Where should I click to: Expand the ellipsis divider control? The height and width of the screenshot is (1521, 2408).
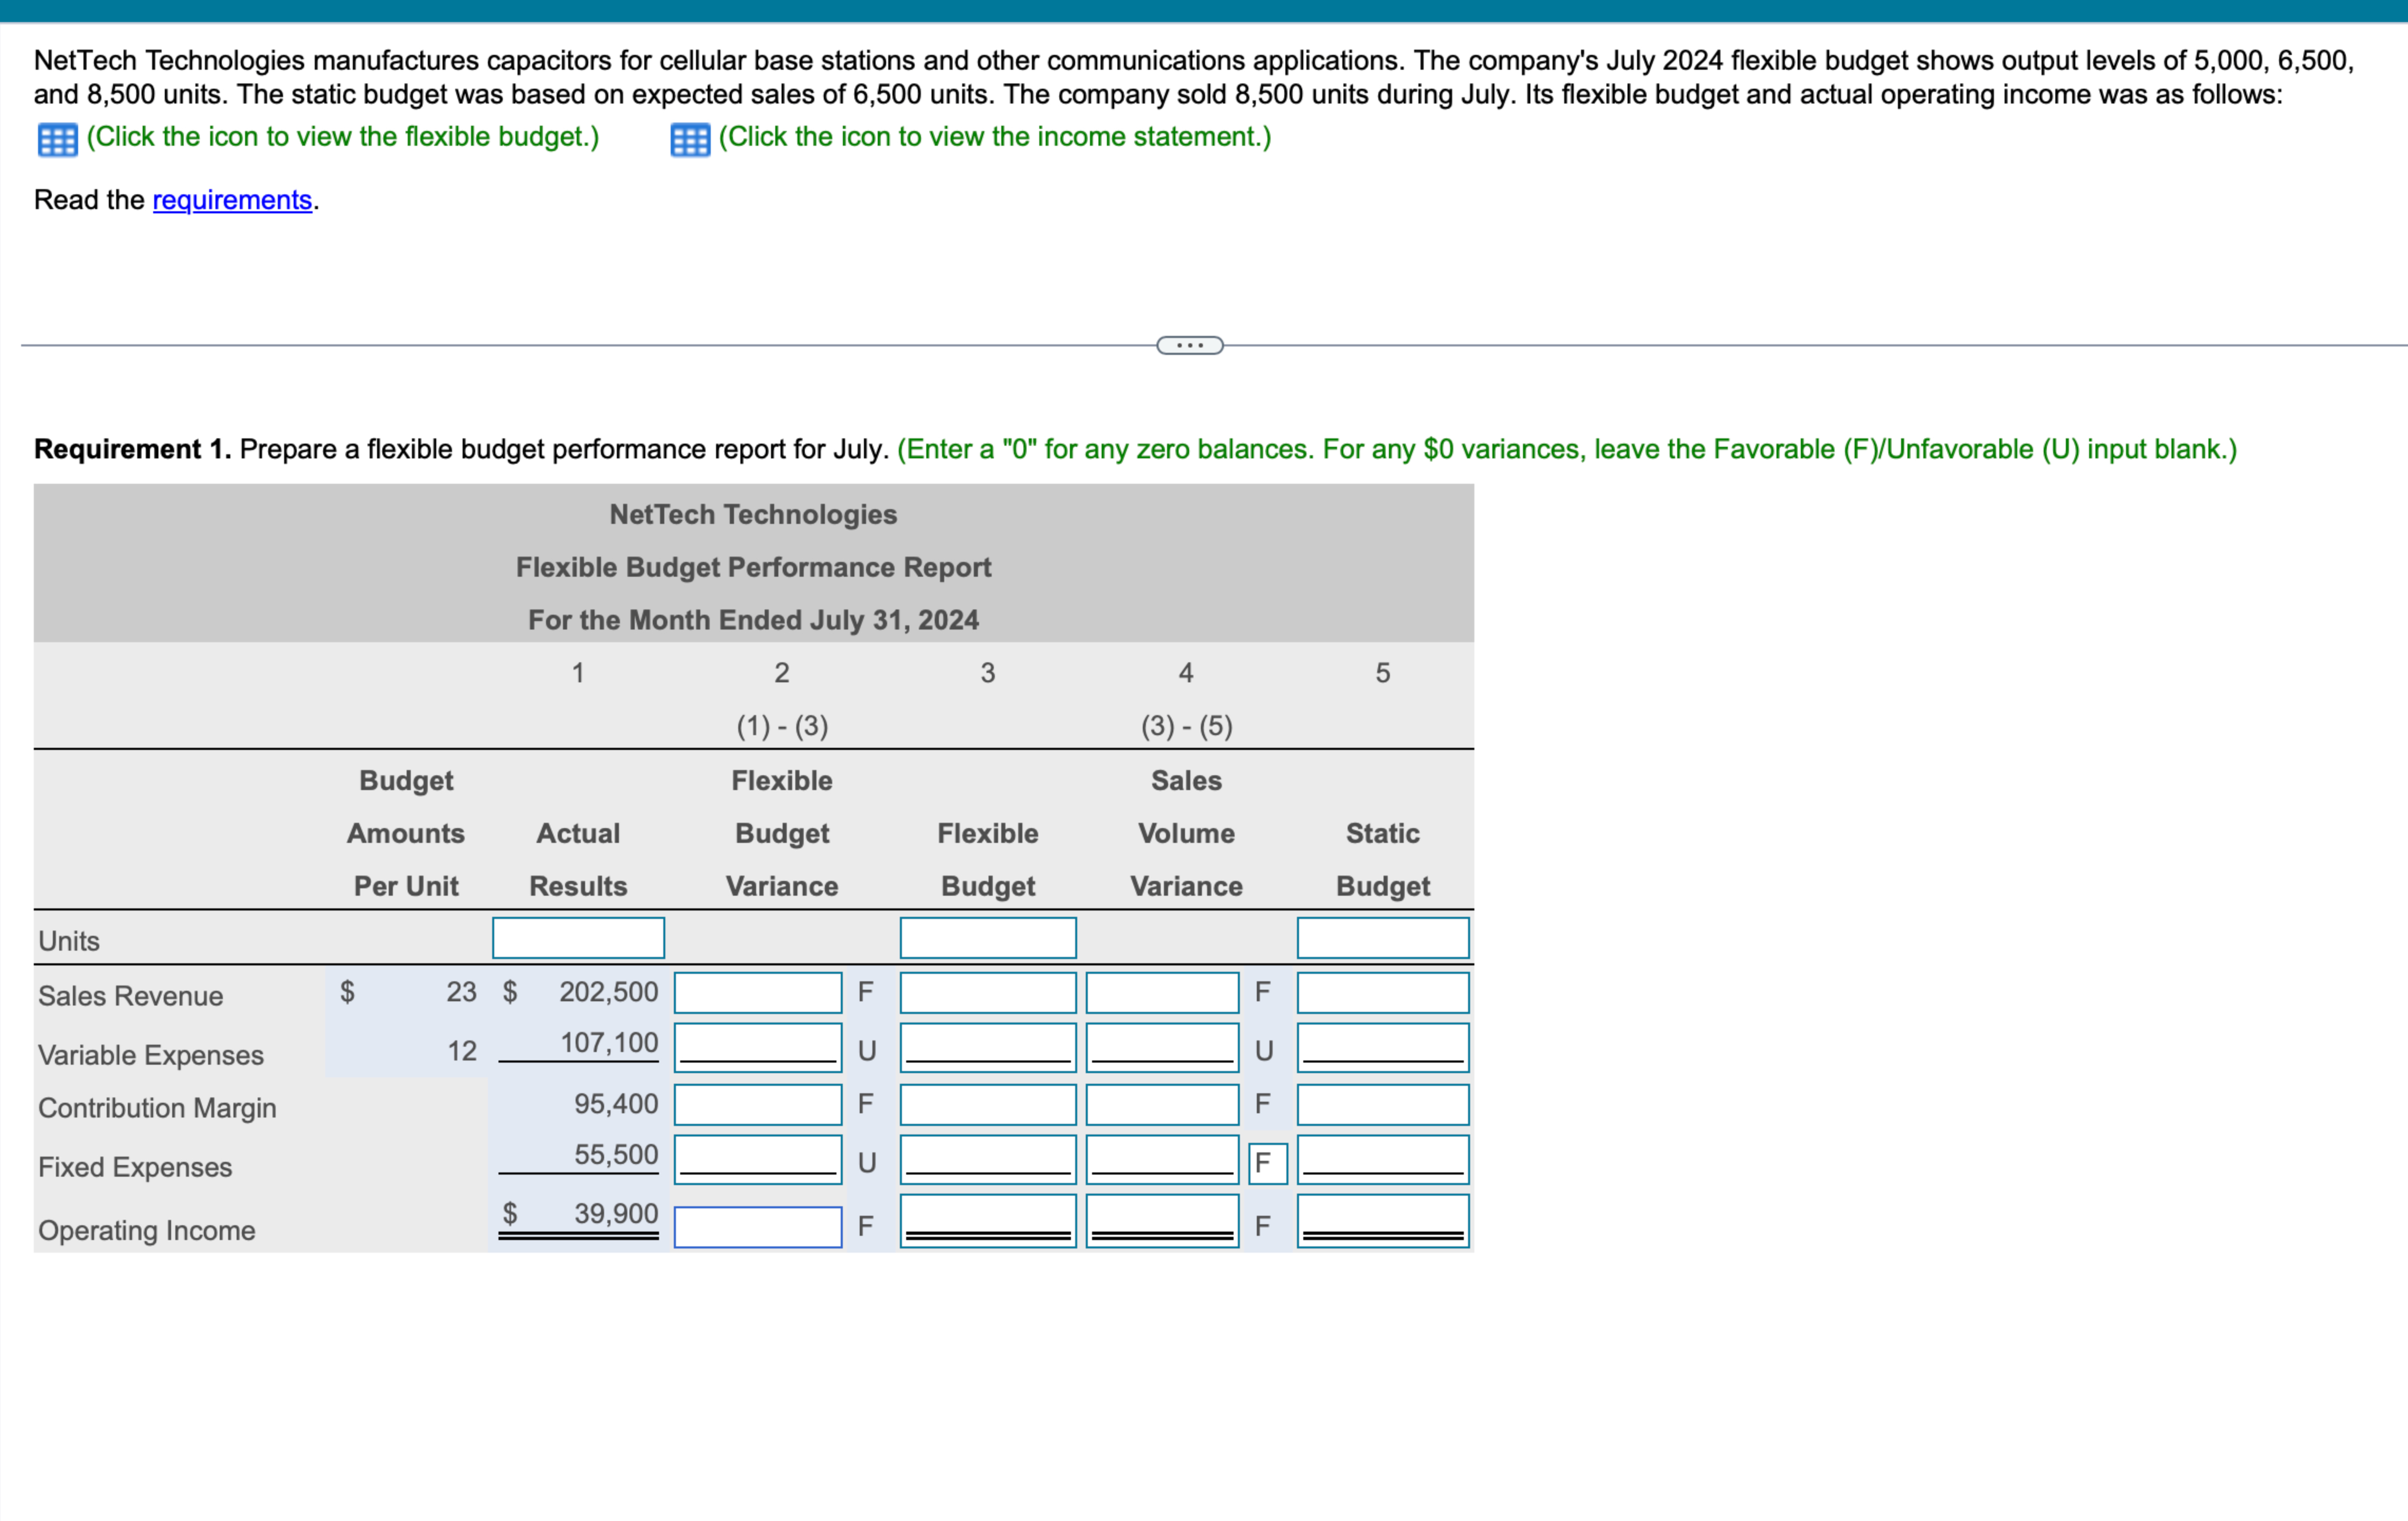[x=1190, y=344]
